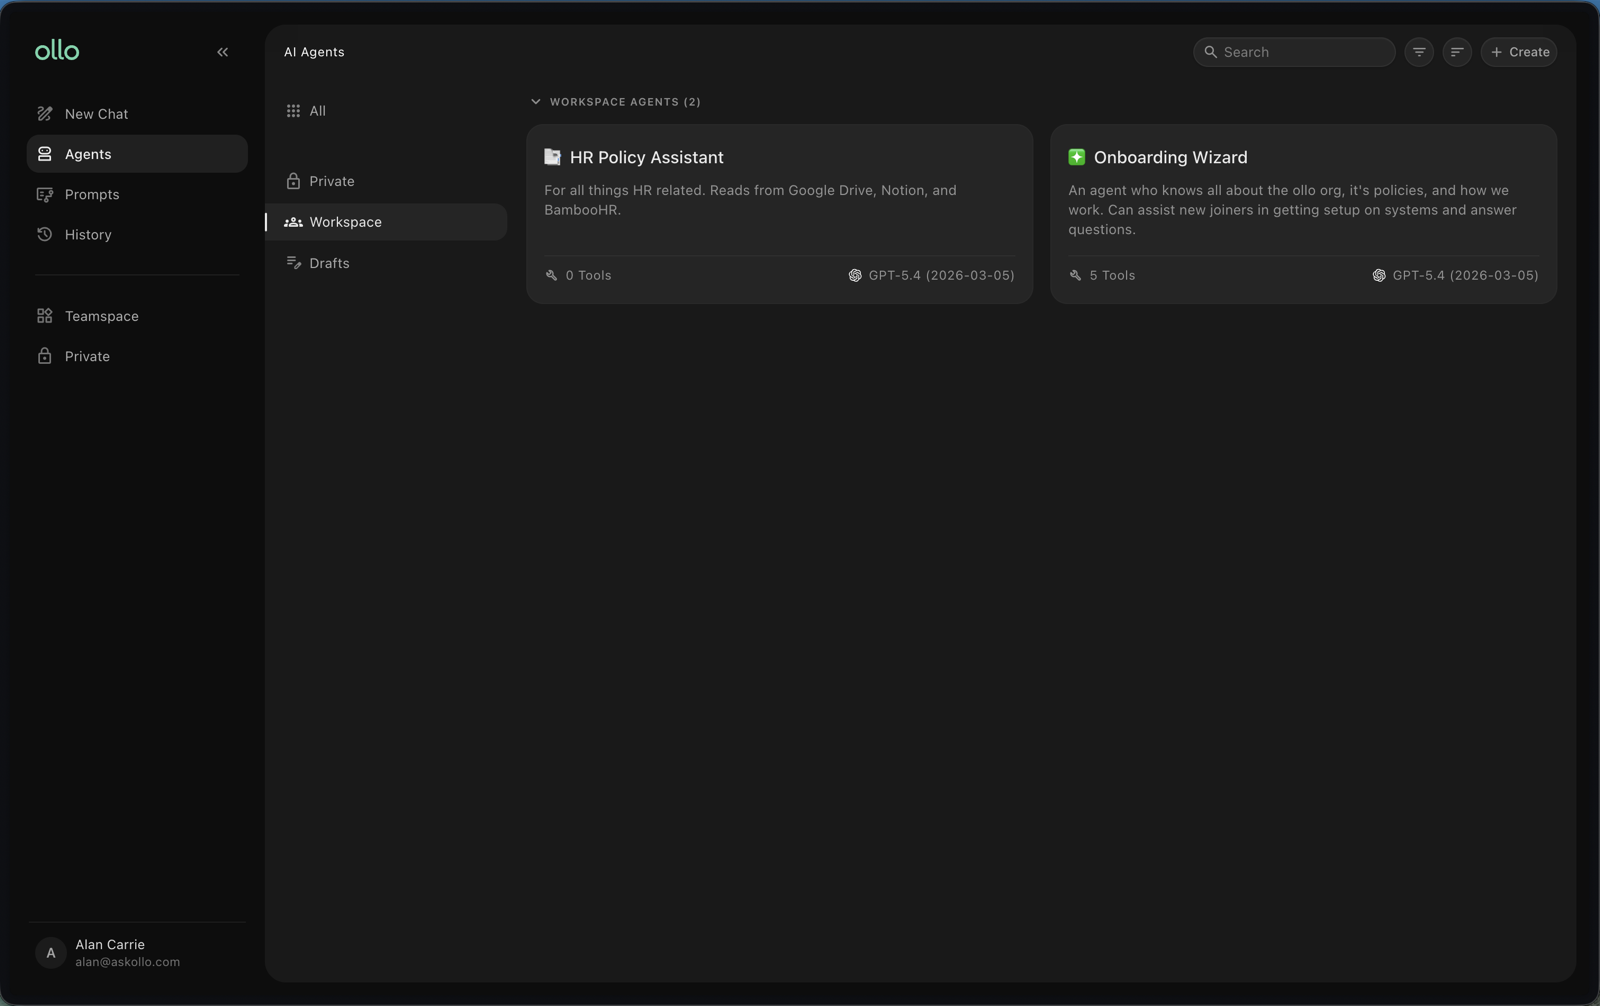
Task: Open History in the sidebar
Action: tap(137, 234)
